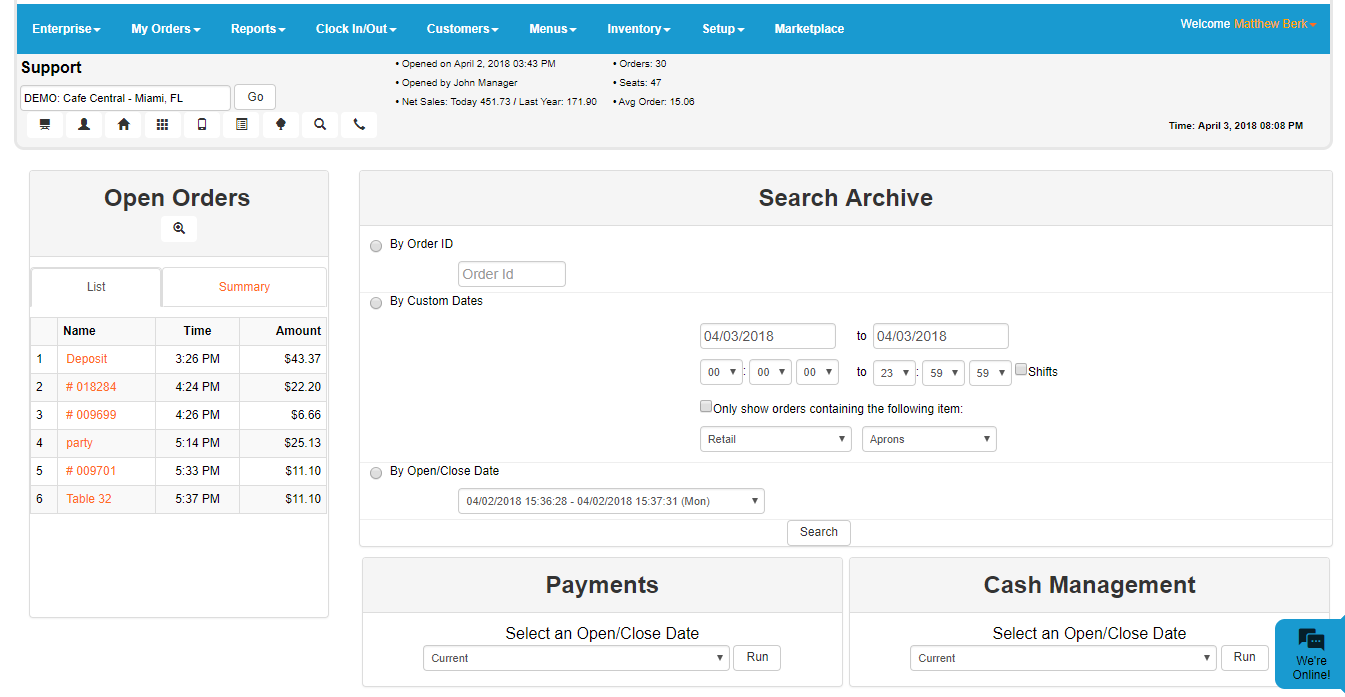Click the Go button

point(255,97)
